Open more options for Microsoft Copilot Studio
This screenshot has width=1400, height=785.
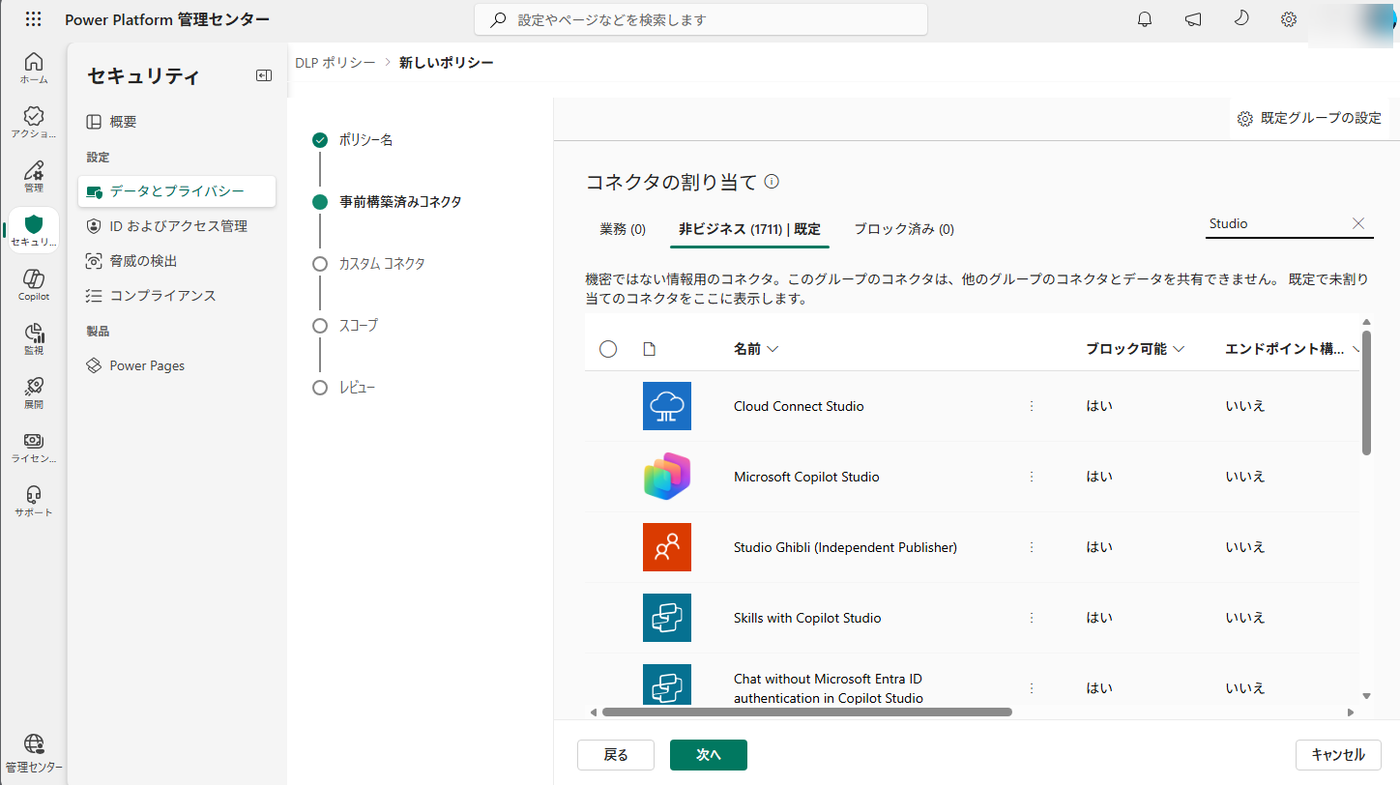pyautogui.click(x=1031, y=477)
